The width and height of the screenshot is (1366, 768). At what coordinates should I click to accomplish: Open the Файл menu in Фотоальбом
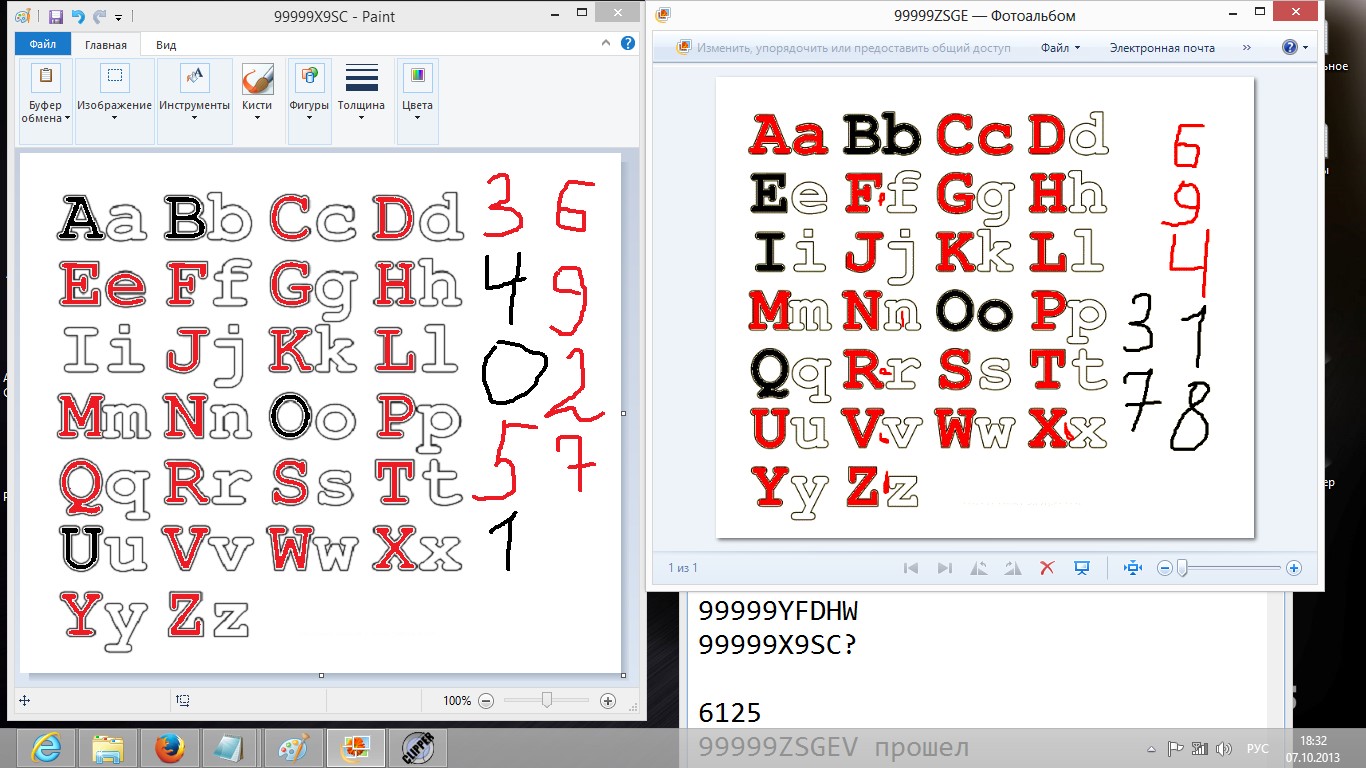point(1060,47)
